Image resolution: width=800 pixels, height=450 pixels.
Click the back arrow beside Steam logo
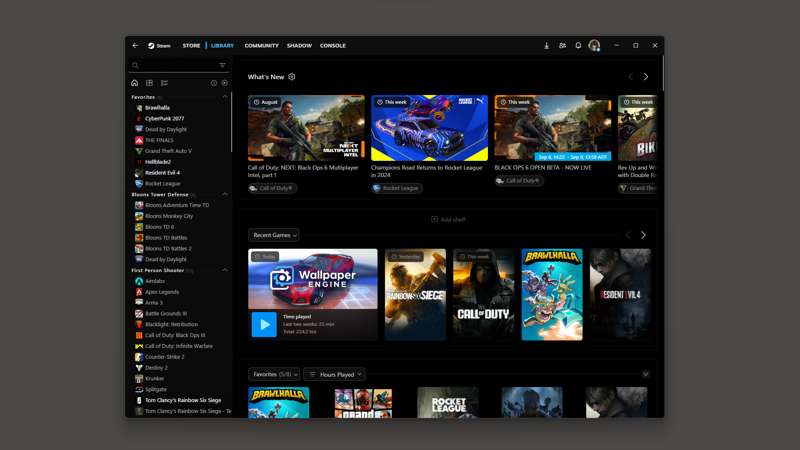click(135, 45)
